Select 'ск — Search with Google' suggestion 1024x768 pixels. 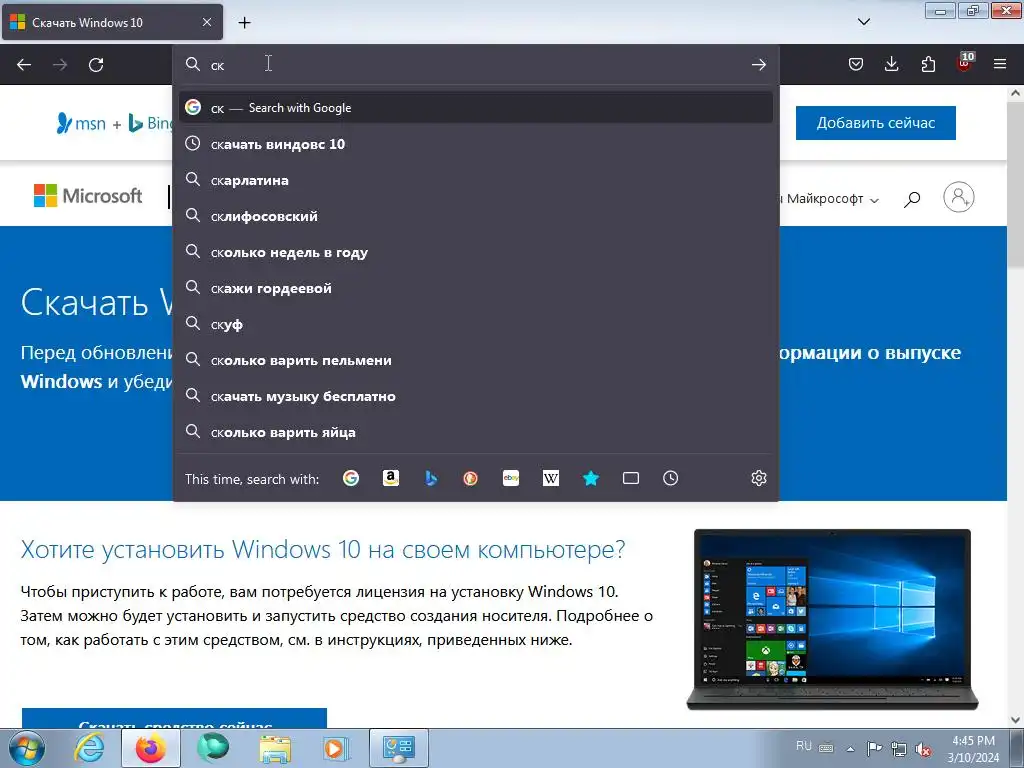475,108
